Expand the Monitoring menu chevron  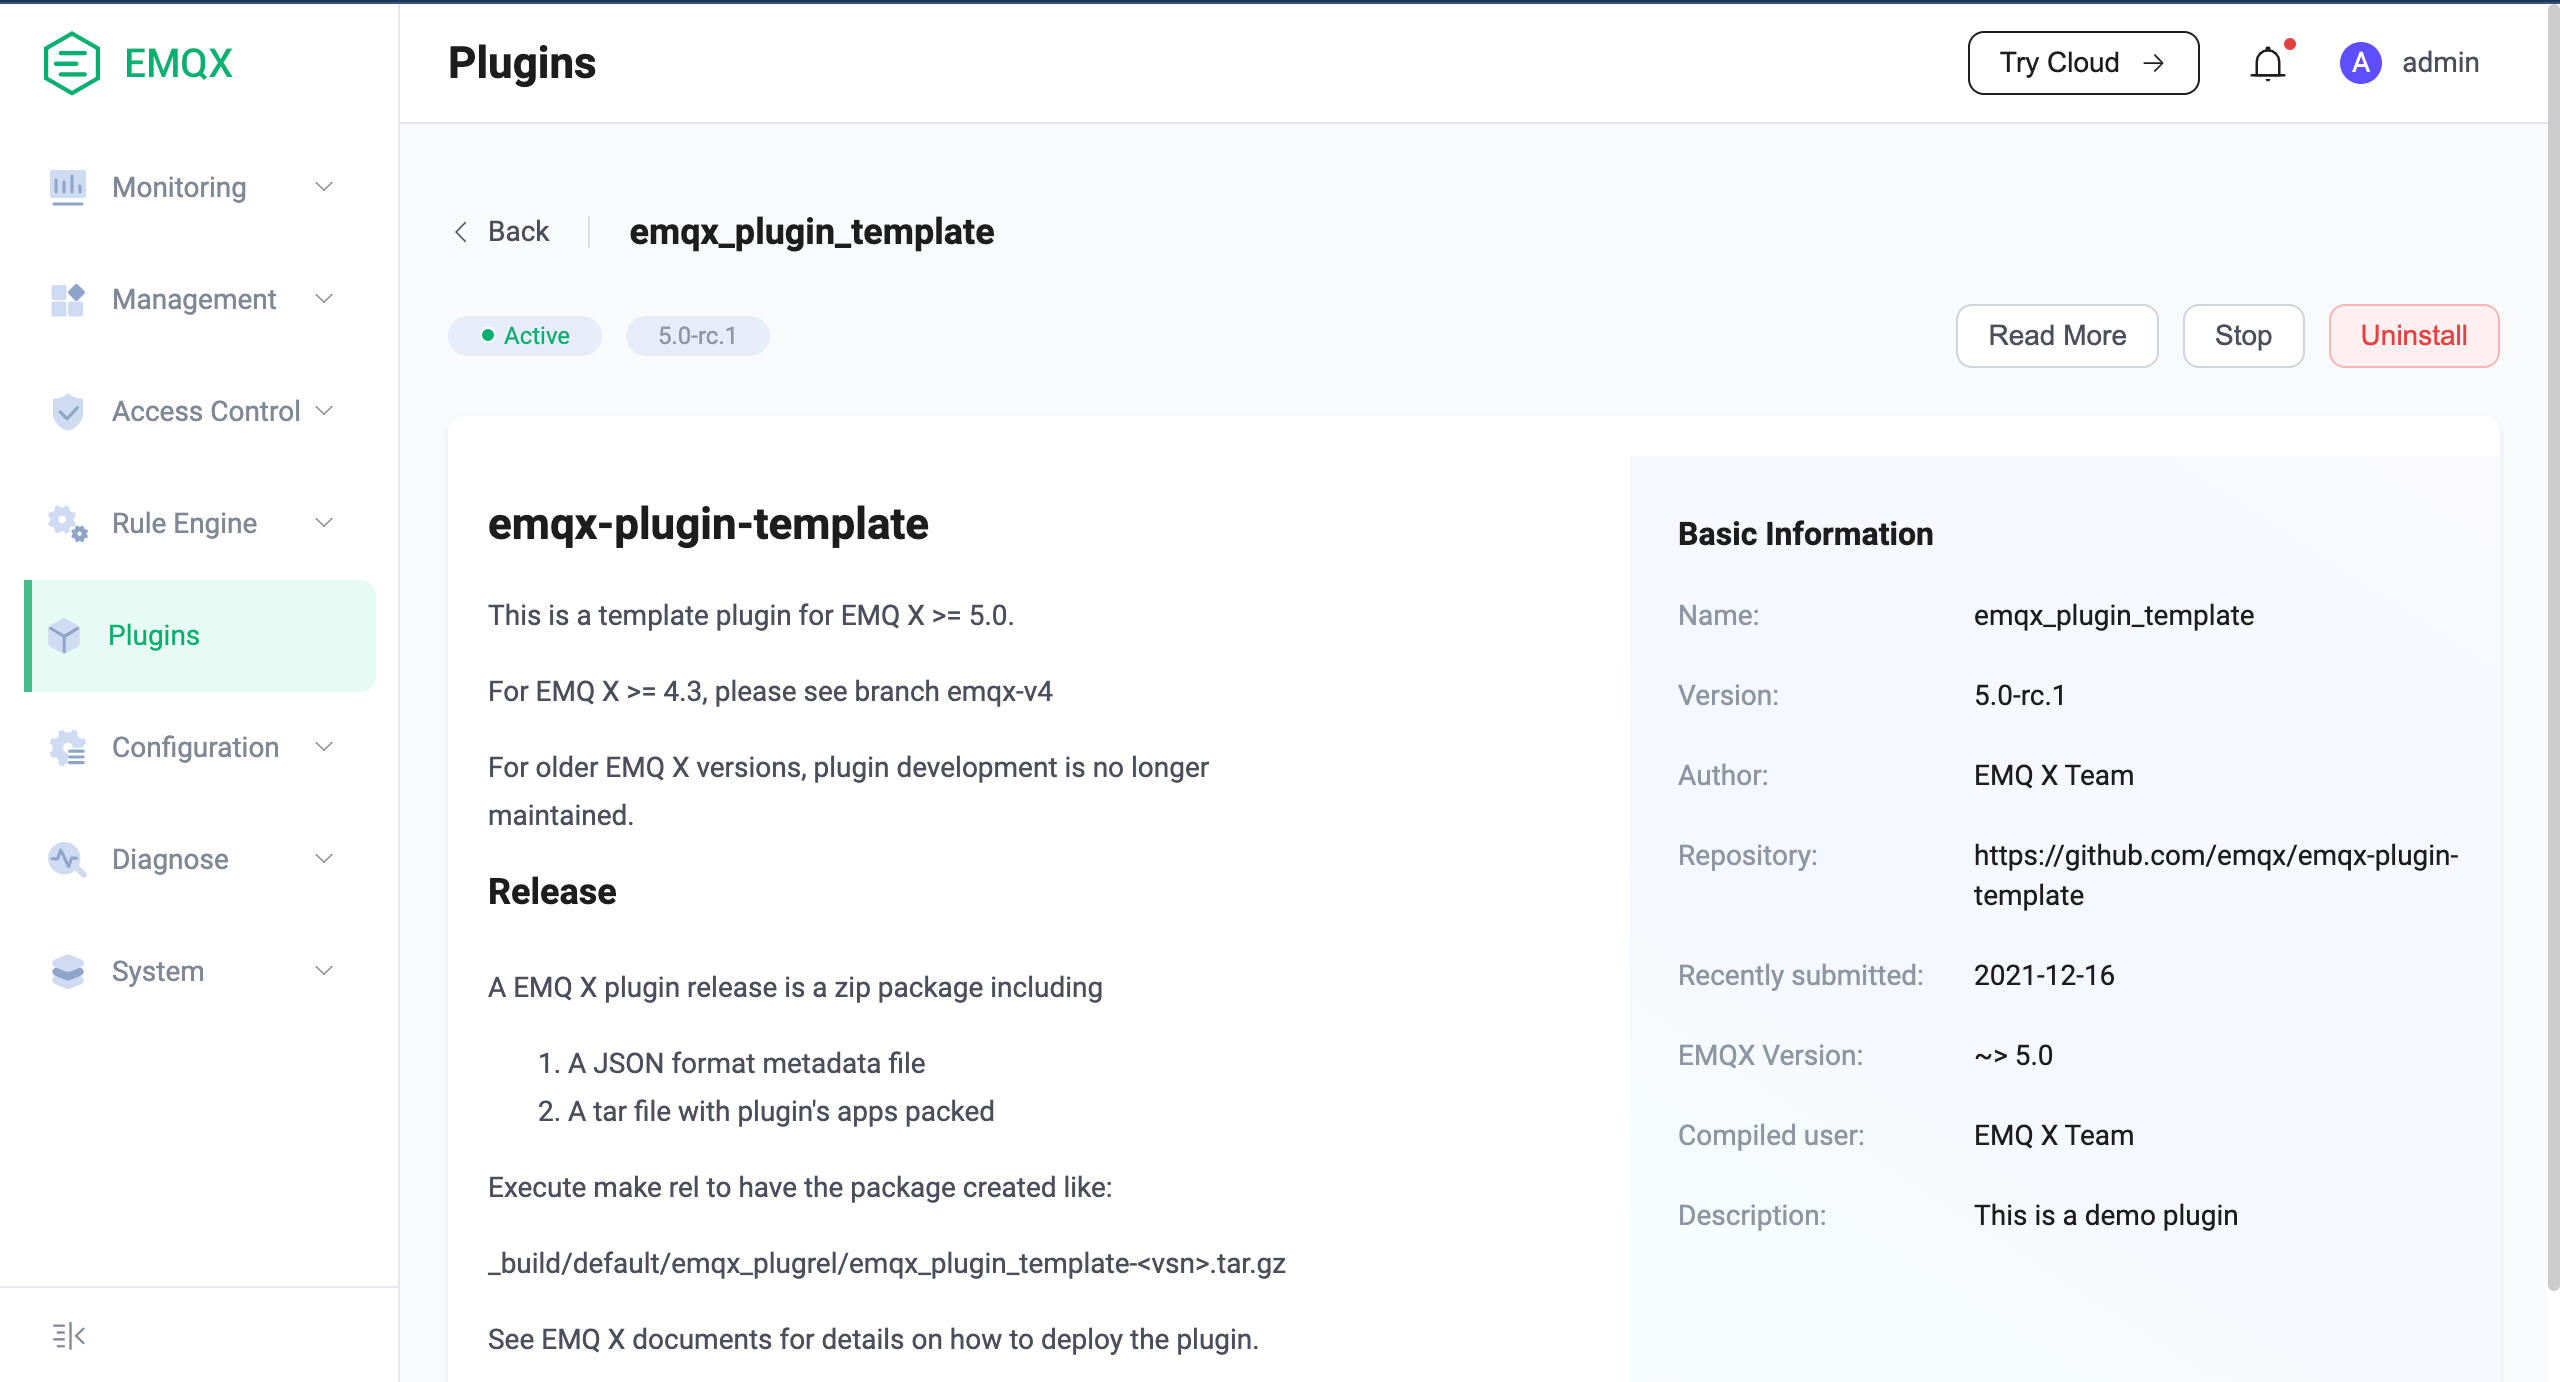(x=324, y=187)
